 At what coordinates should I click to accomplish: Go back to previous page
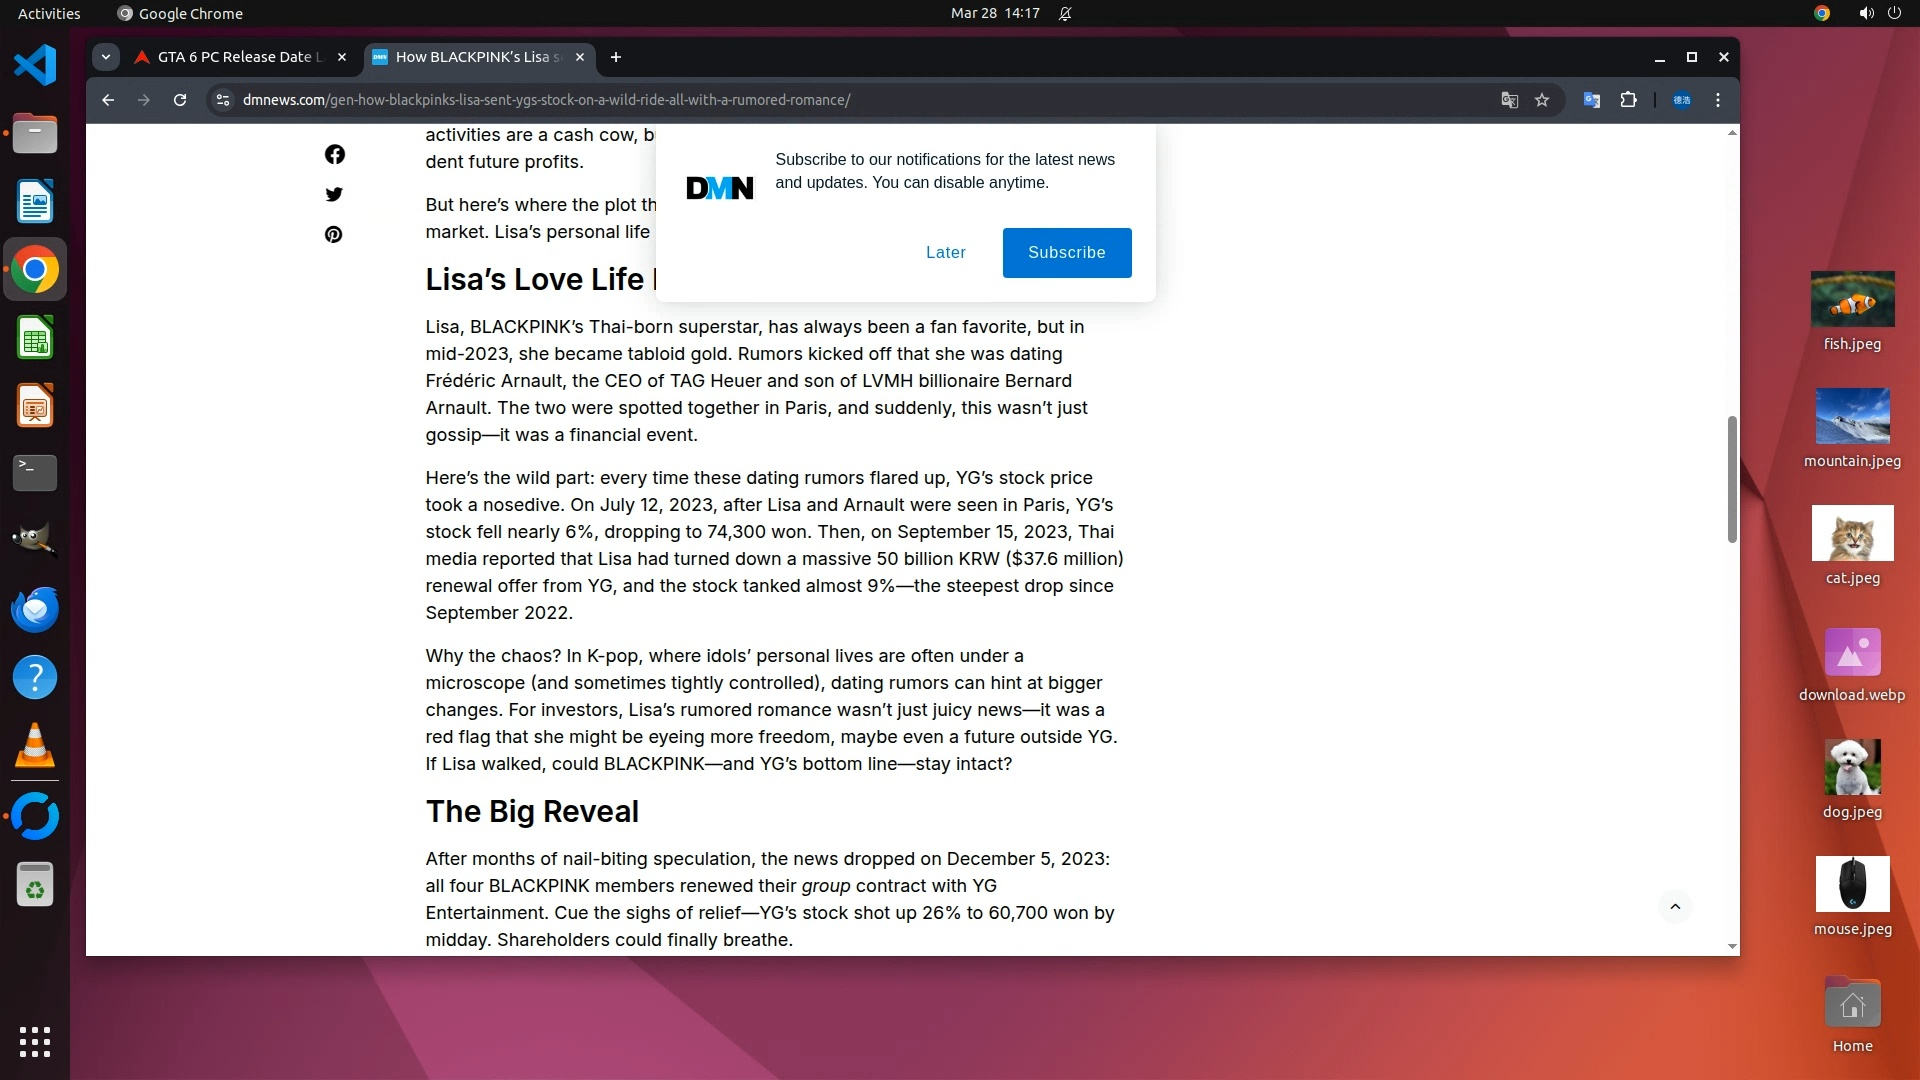tap(108, 100)
